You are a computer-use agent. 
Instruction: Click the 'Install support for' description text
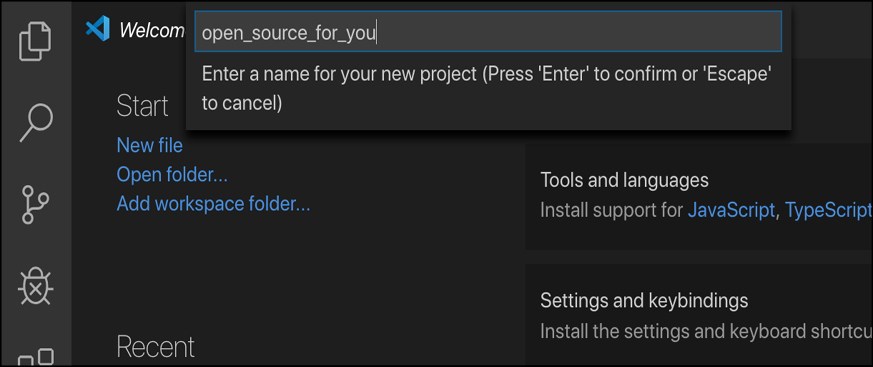point(611,211)
